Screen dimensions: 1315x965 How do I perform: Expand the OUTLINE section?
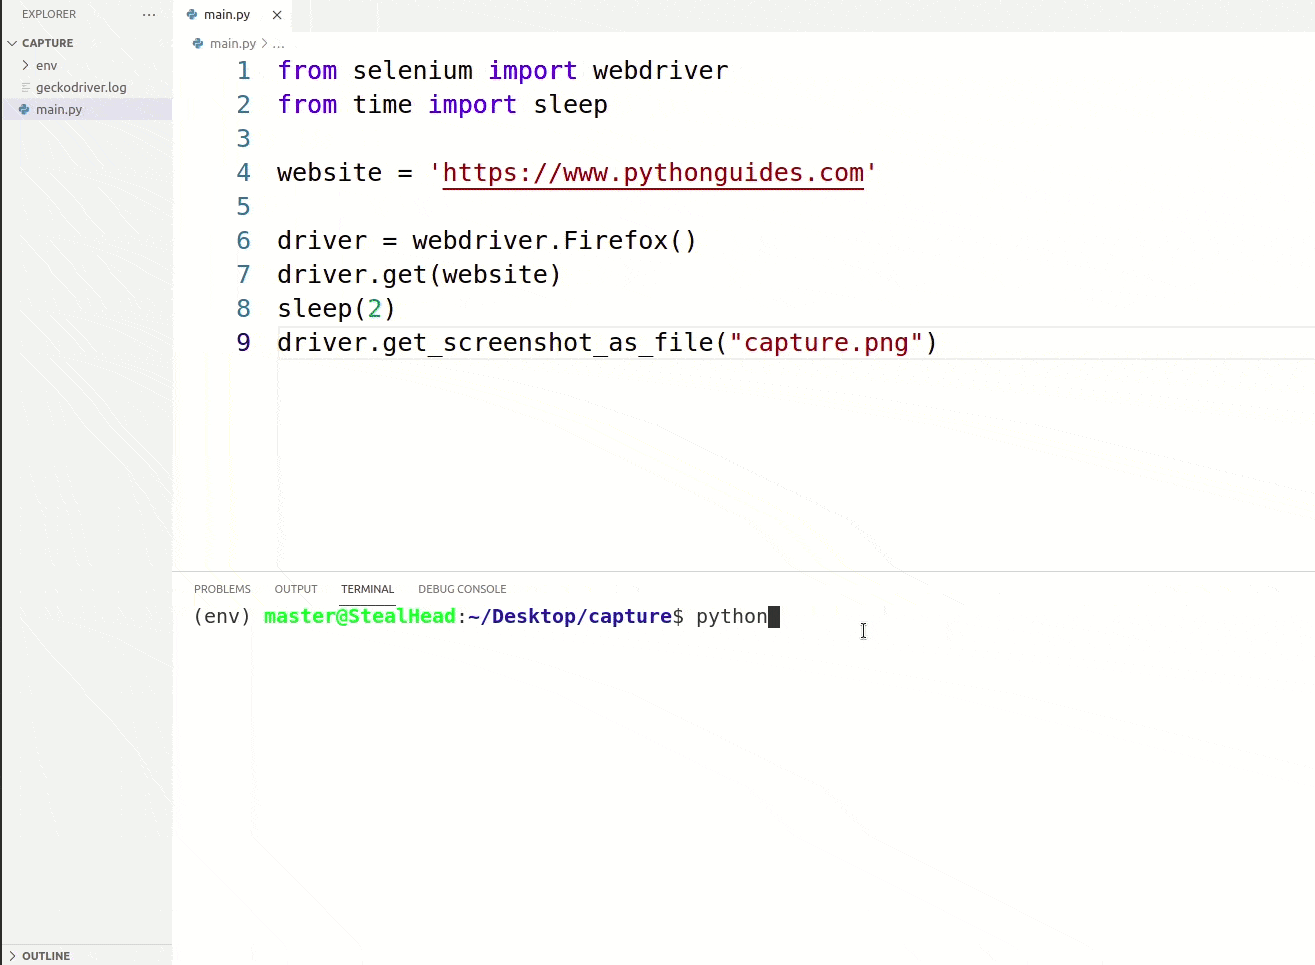click(x=45, y=956)
